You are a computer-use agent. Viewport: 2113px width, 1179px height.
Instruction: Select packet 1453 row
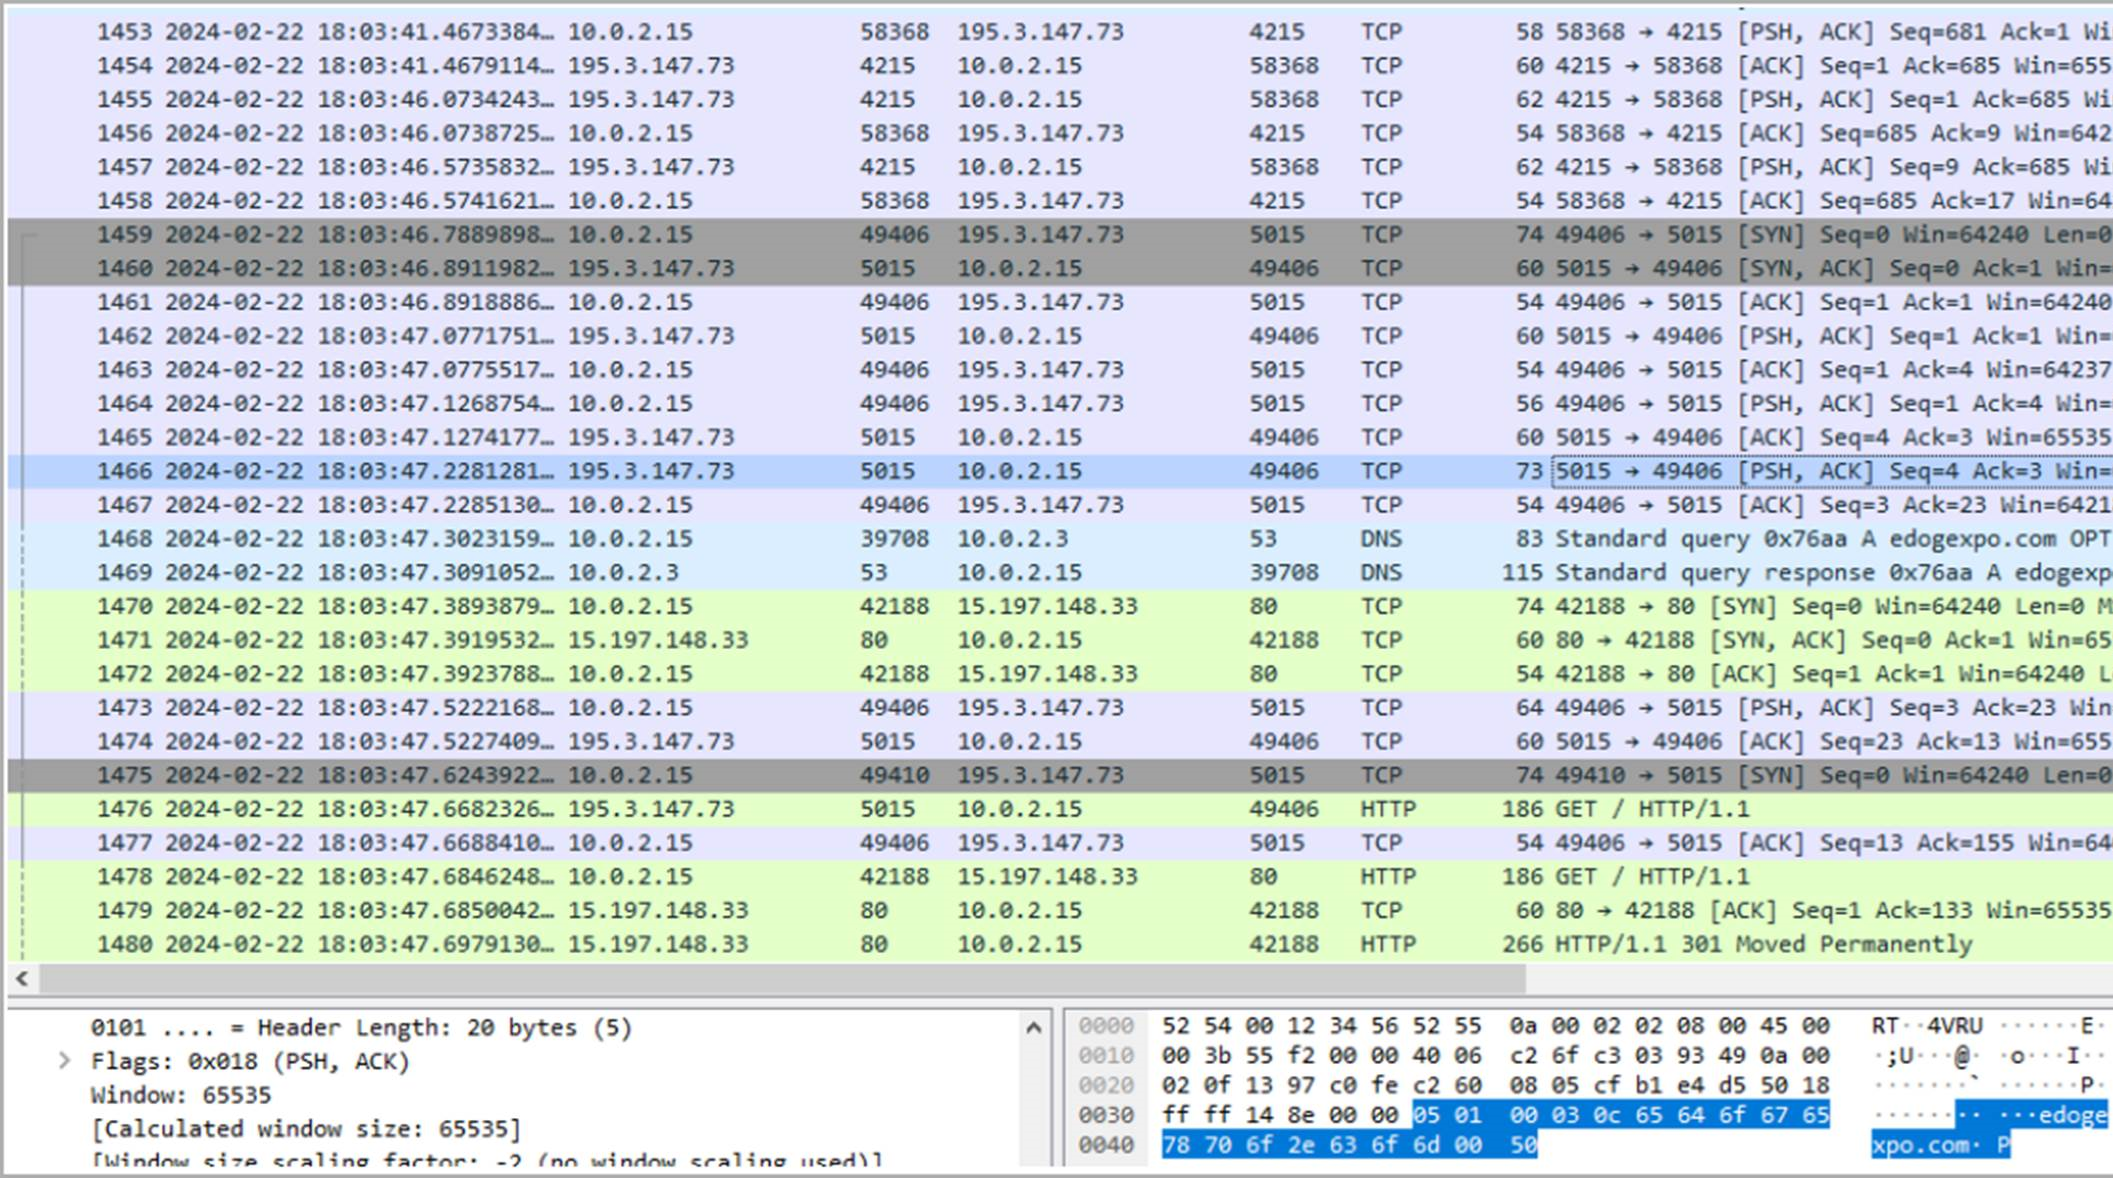[x=1060, y=32]
